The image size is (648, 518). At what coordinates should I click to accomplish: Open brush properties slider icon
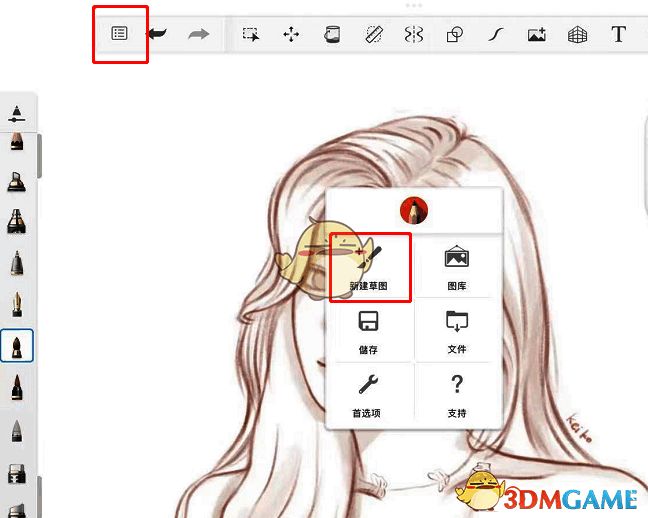point(17,114)
